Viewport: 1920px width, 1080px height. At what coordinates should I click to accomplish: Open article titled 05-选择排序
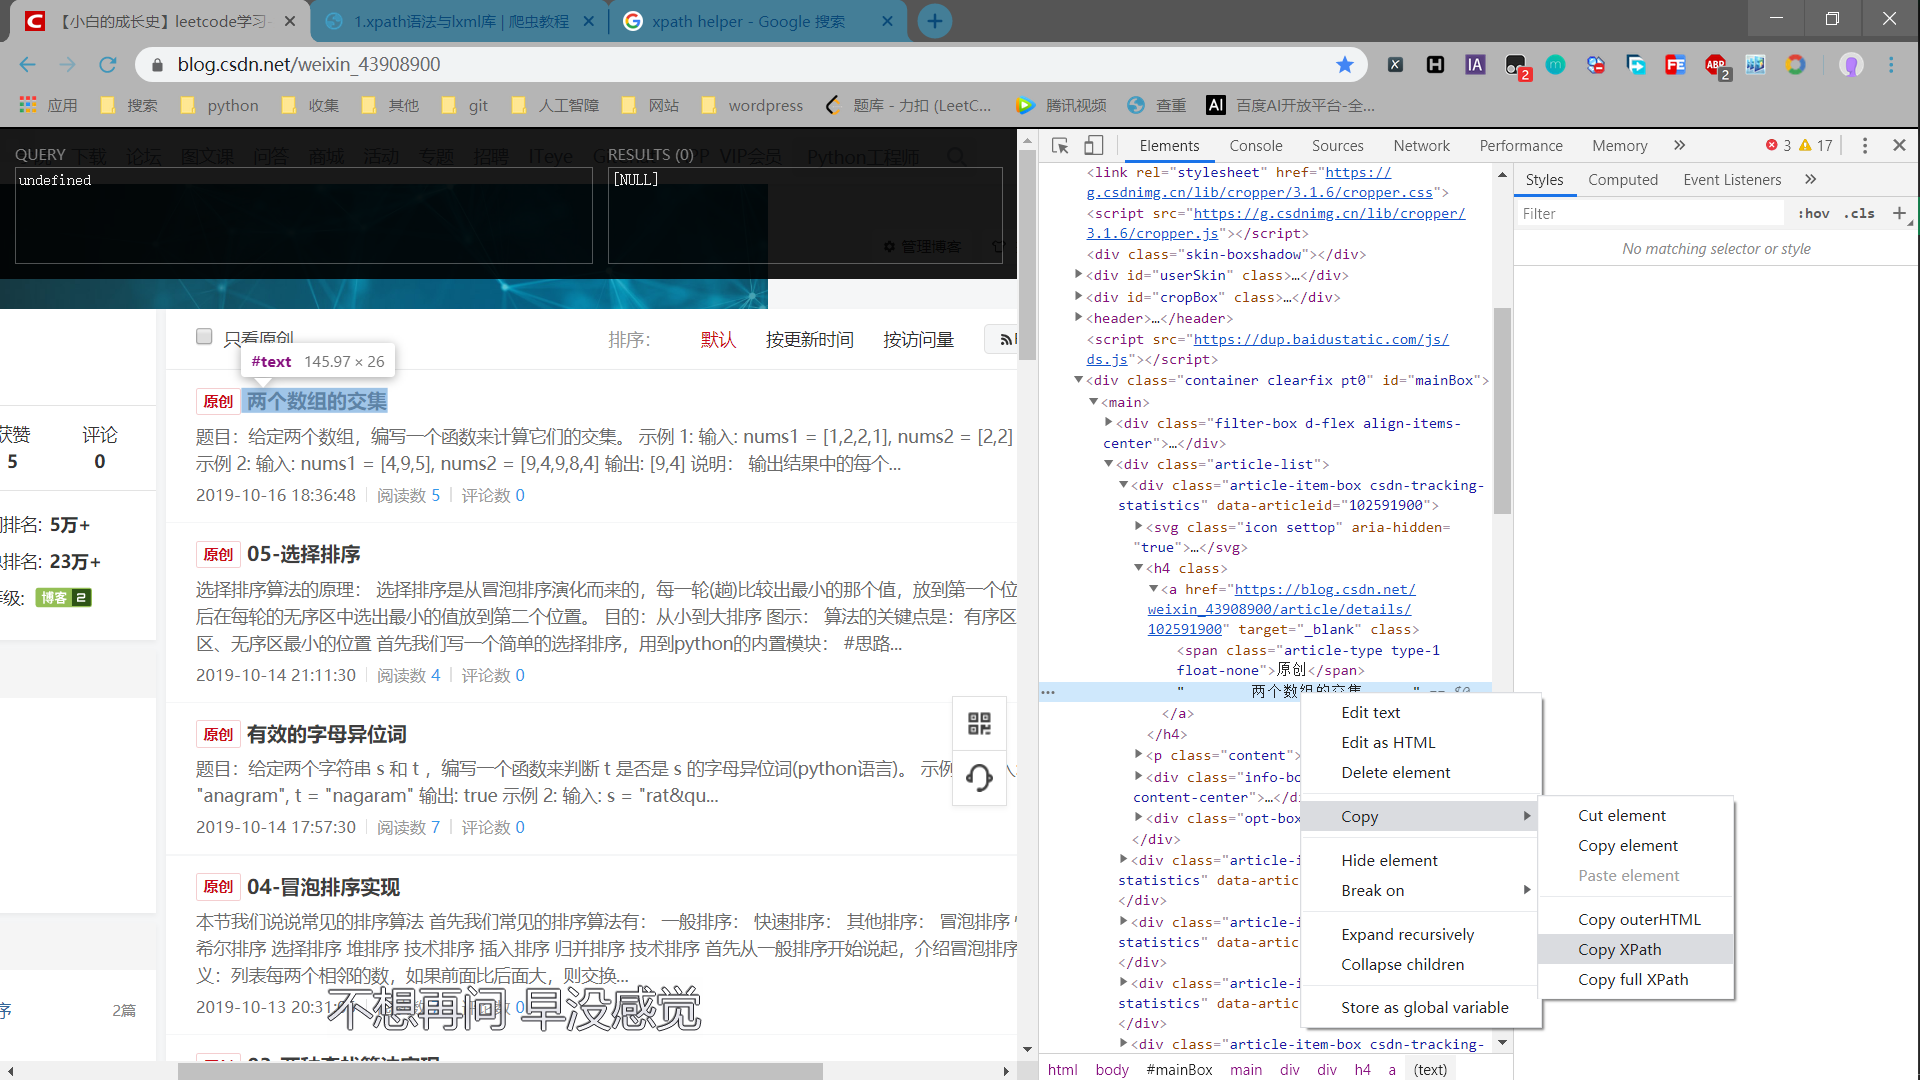[303, 554]
